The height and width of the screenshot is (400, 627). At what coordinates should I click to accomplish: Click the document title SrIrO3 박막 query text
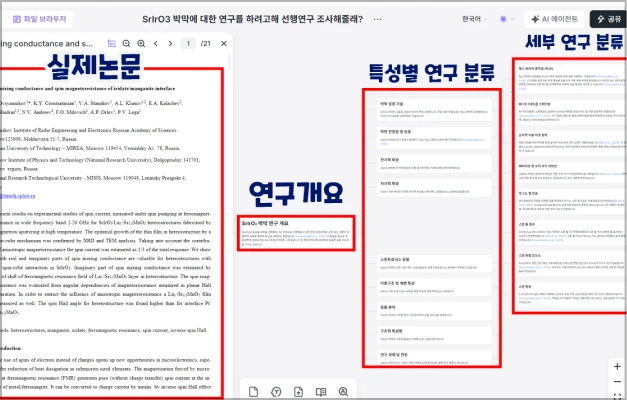[x=252, y=19]
